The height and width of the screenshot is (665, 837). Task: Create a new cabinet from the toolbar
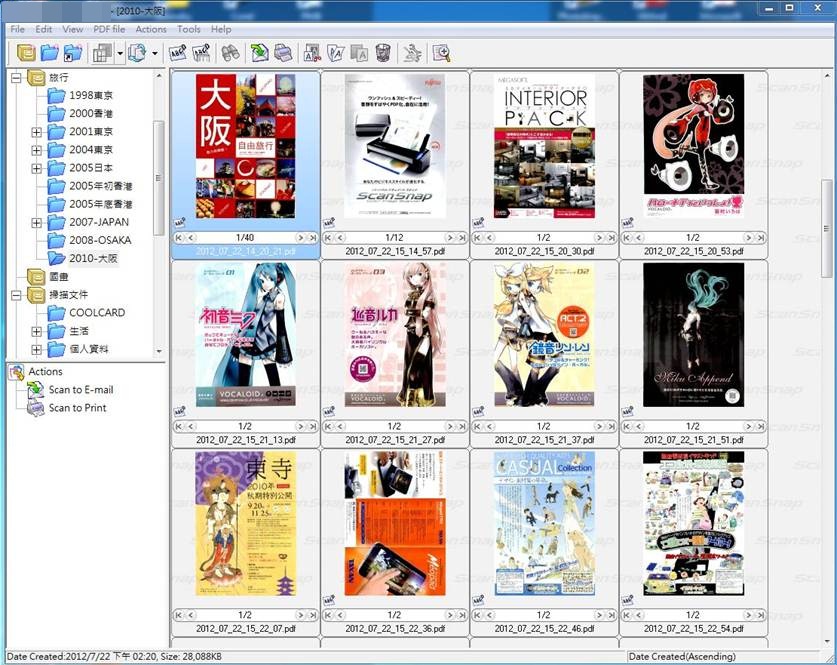26,52
